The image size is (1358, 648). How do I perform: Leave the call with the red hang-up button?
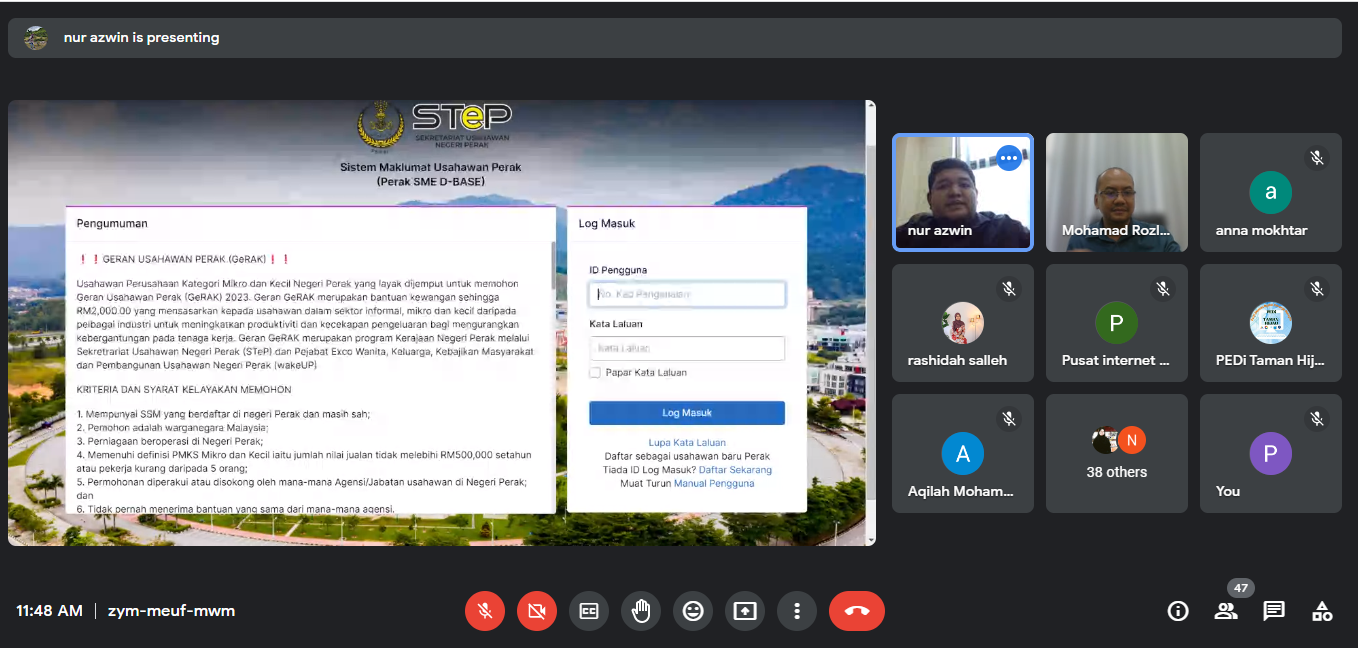tap(857, 611)
